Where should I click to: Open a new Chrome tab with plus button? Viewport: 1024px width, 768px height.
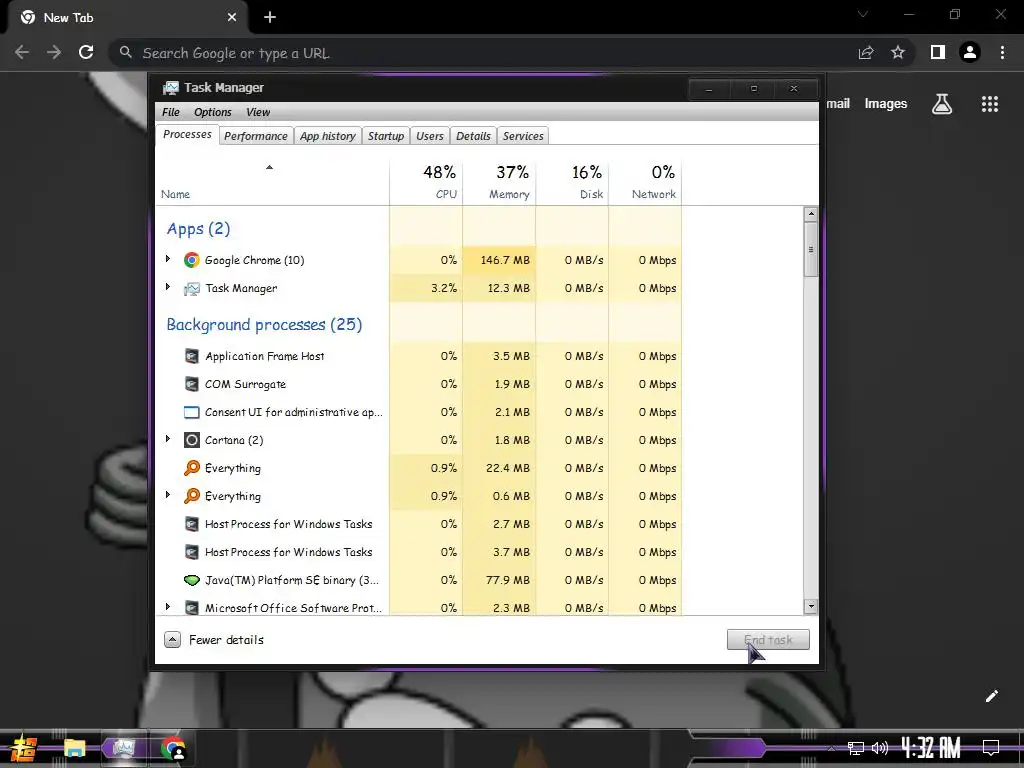point(270,18)
